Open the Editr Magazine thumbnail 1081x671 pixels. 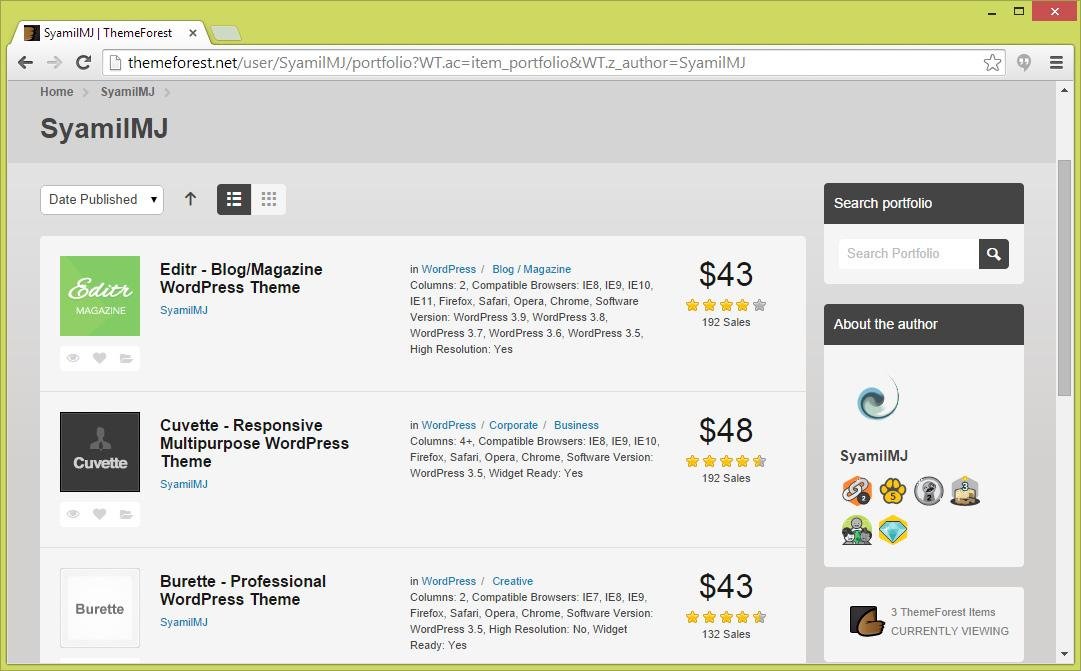click(x=100, y=296)
